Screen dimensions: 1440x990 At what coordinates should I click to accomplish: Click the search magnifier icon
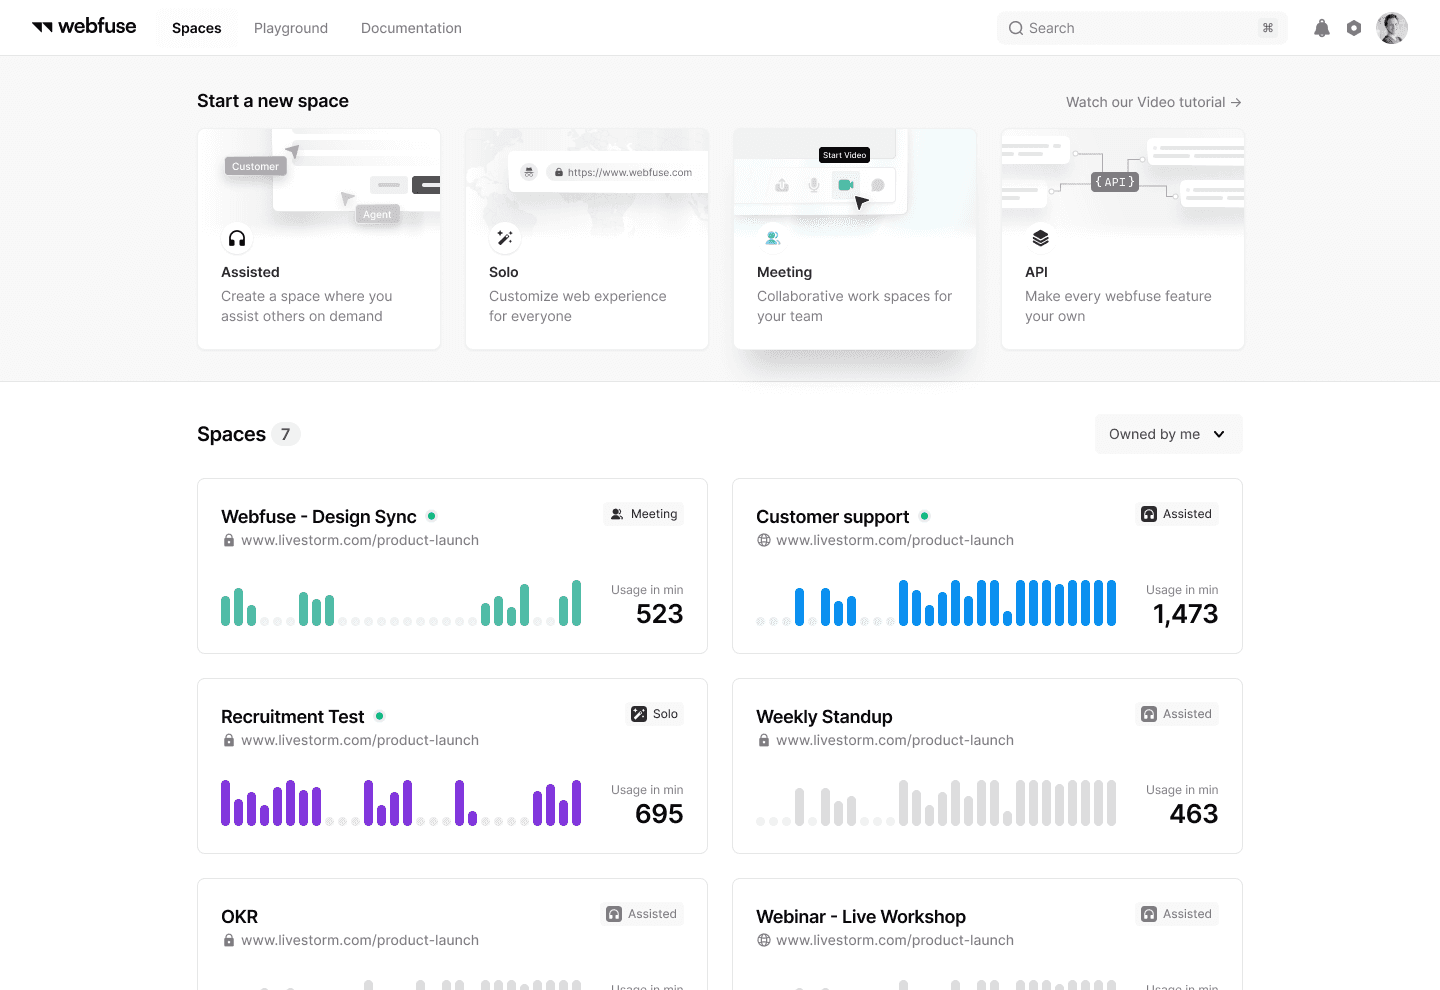click(1016, 28)
